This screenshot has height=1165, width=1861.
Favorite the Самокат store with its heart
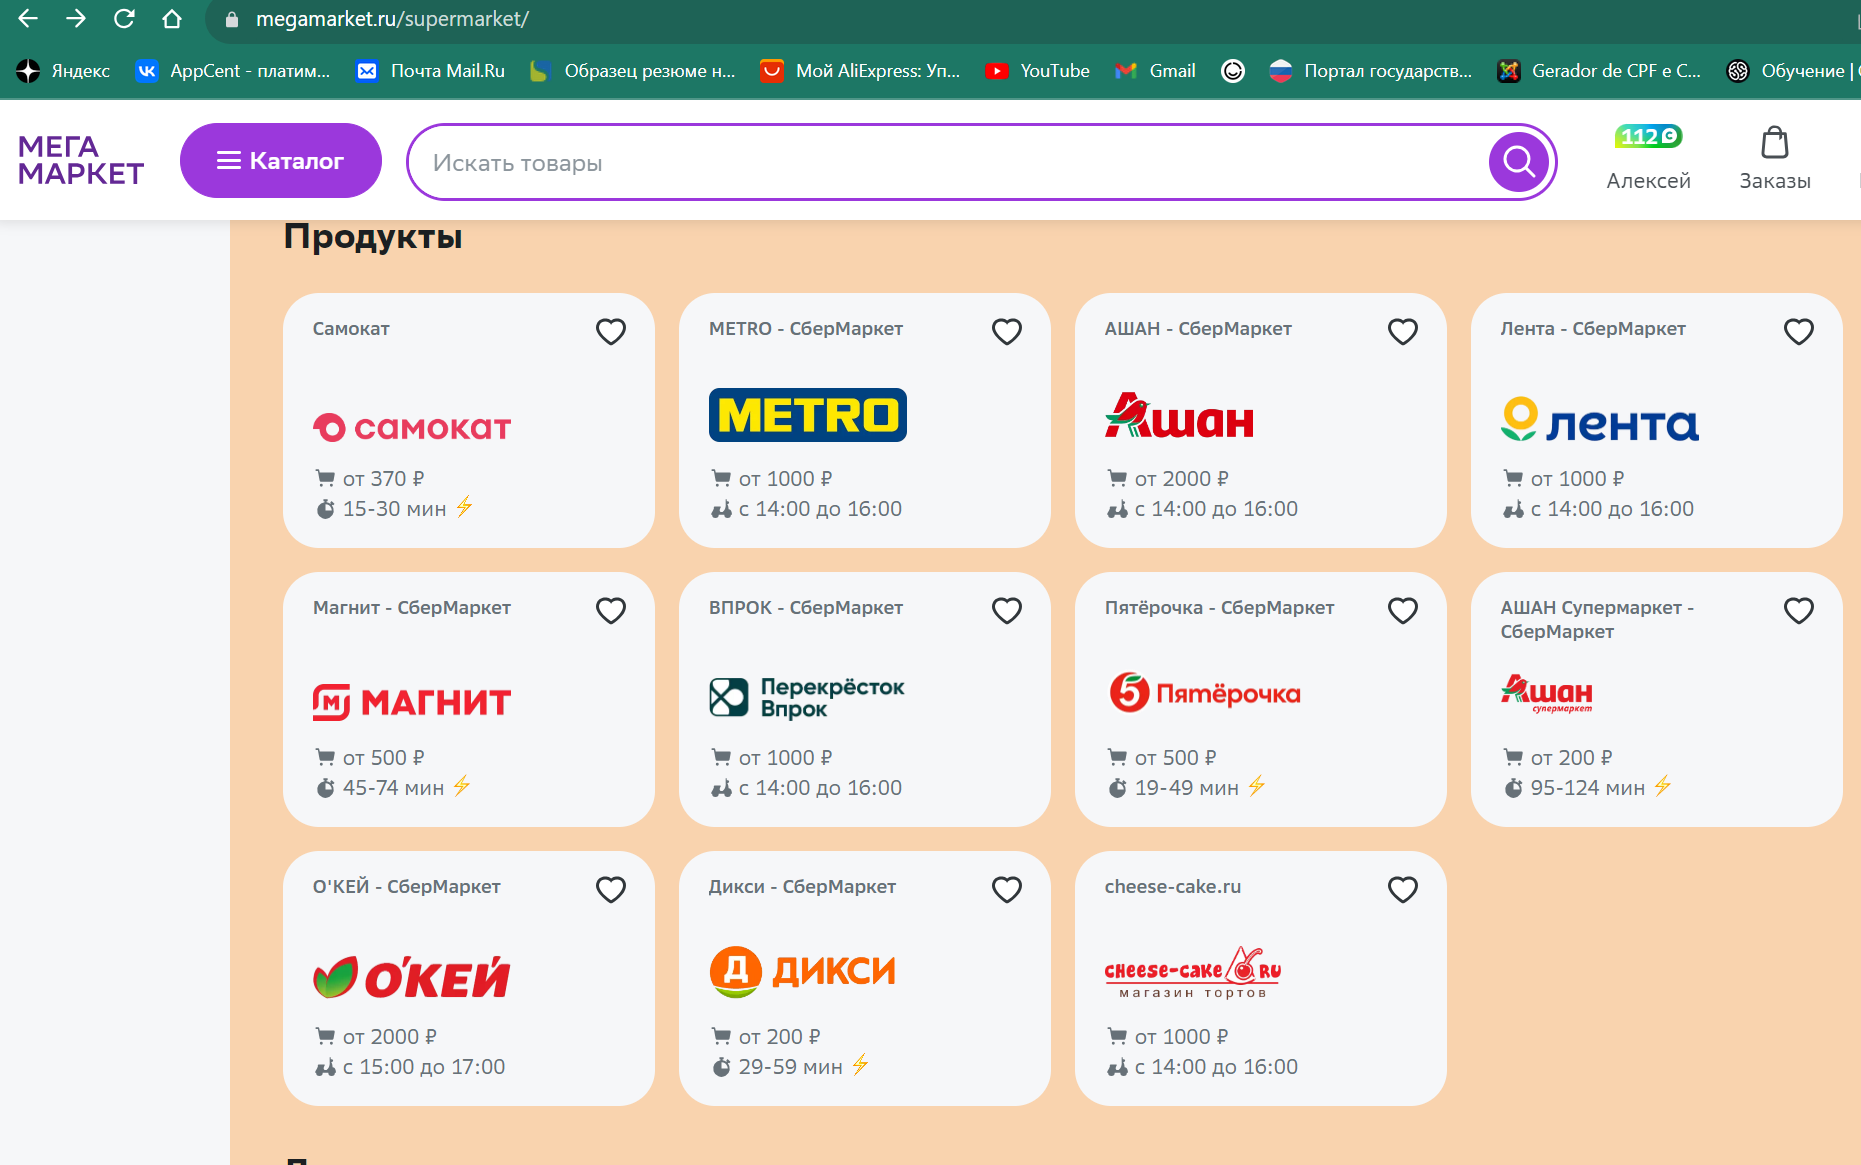click(x=611, y=331)
